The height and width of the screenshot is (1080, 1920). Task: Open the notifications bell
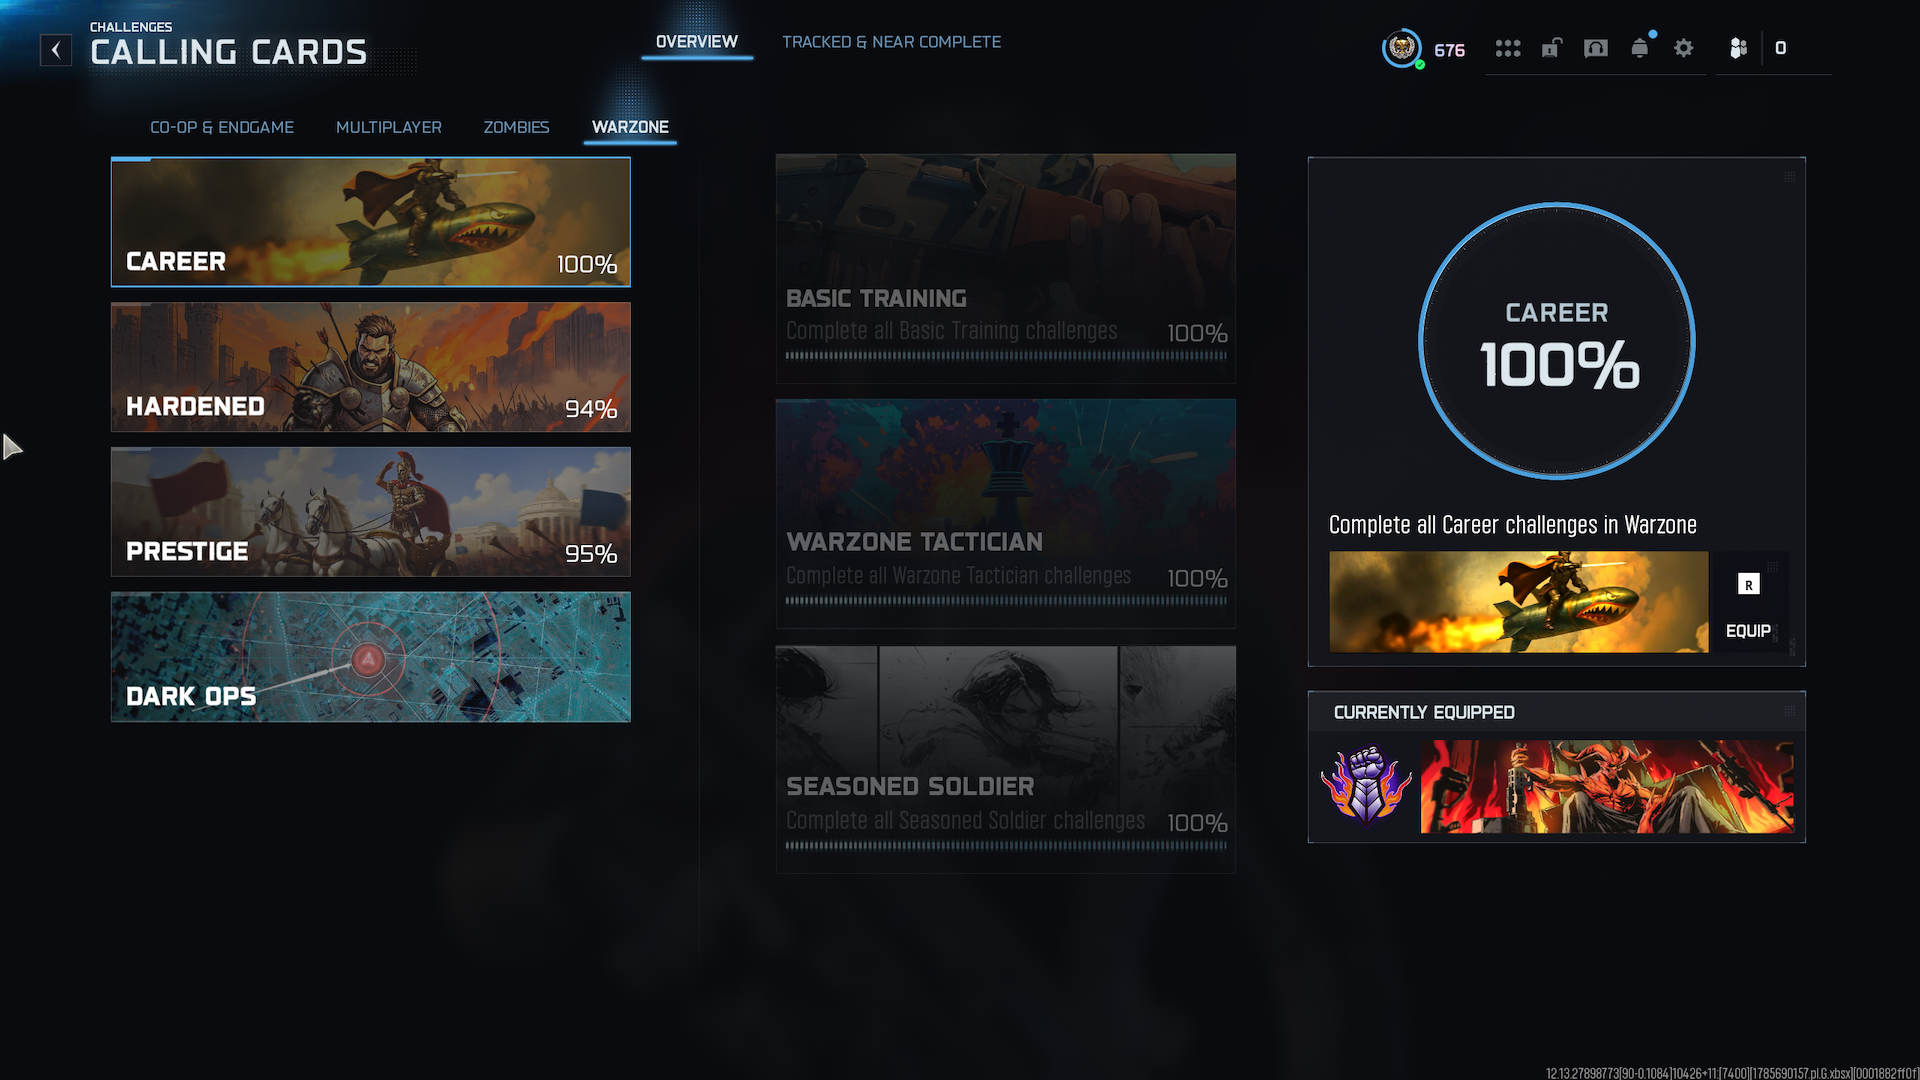tap(1640, 48)
